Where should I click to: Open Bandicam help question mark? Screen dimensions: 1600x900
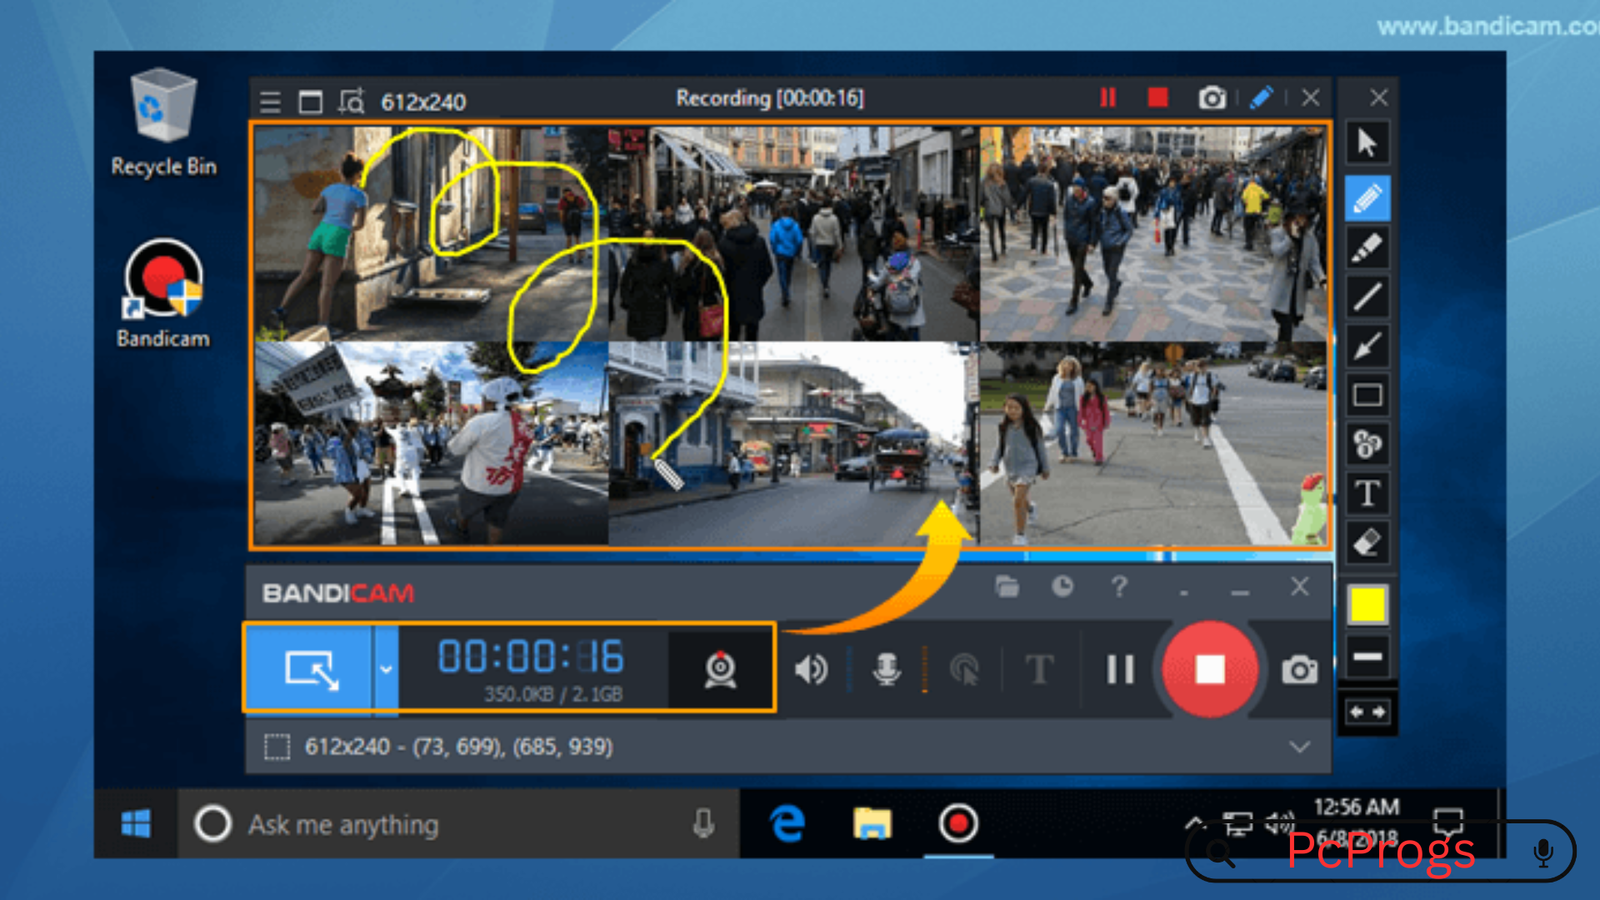pyautogui.click(x=1119, y=587)
